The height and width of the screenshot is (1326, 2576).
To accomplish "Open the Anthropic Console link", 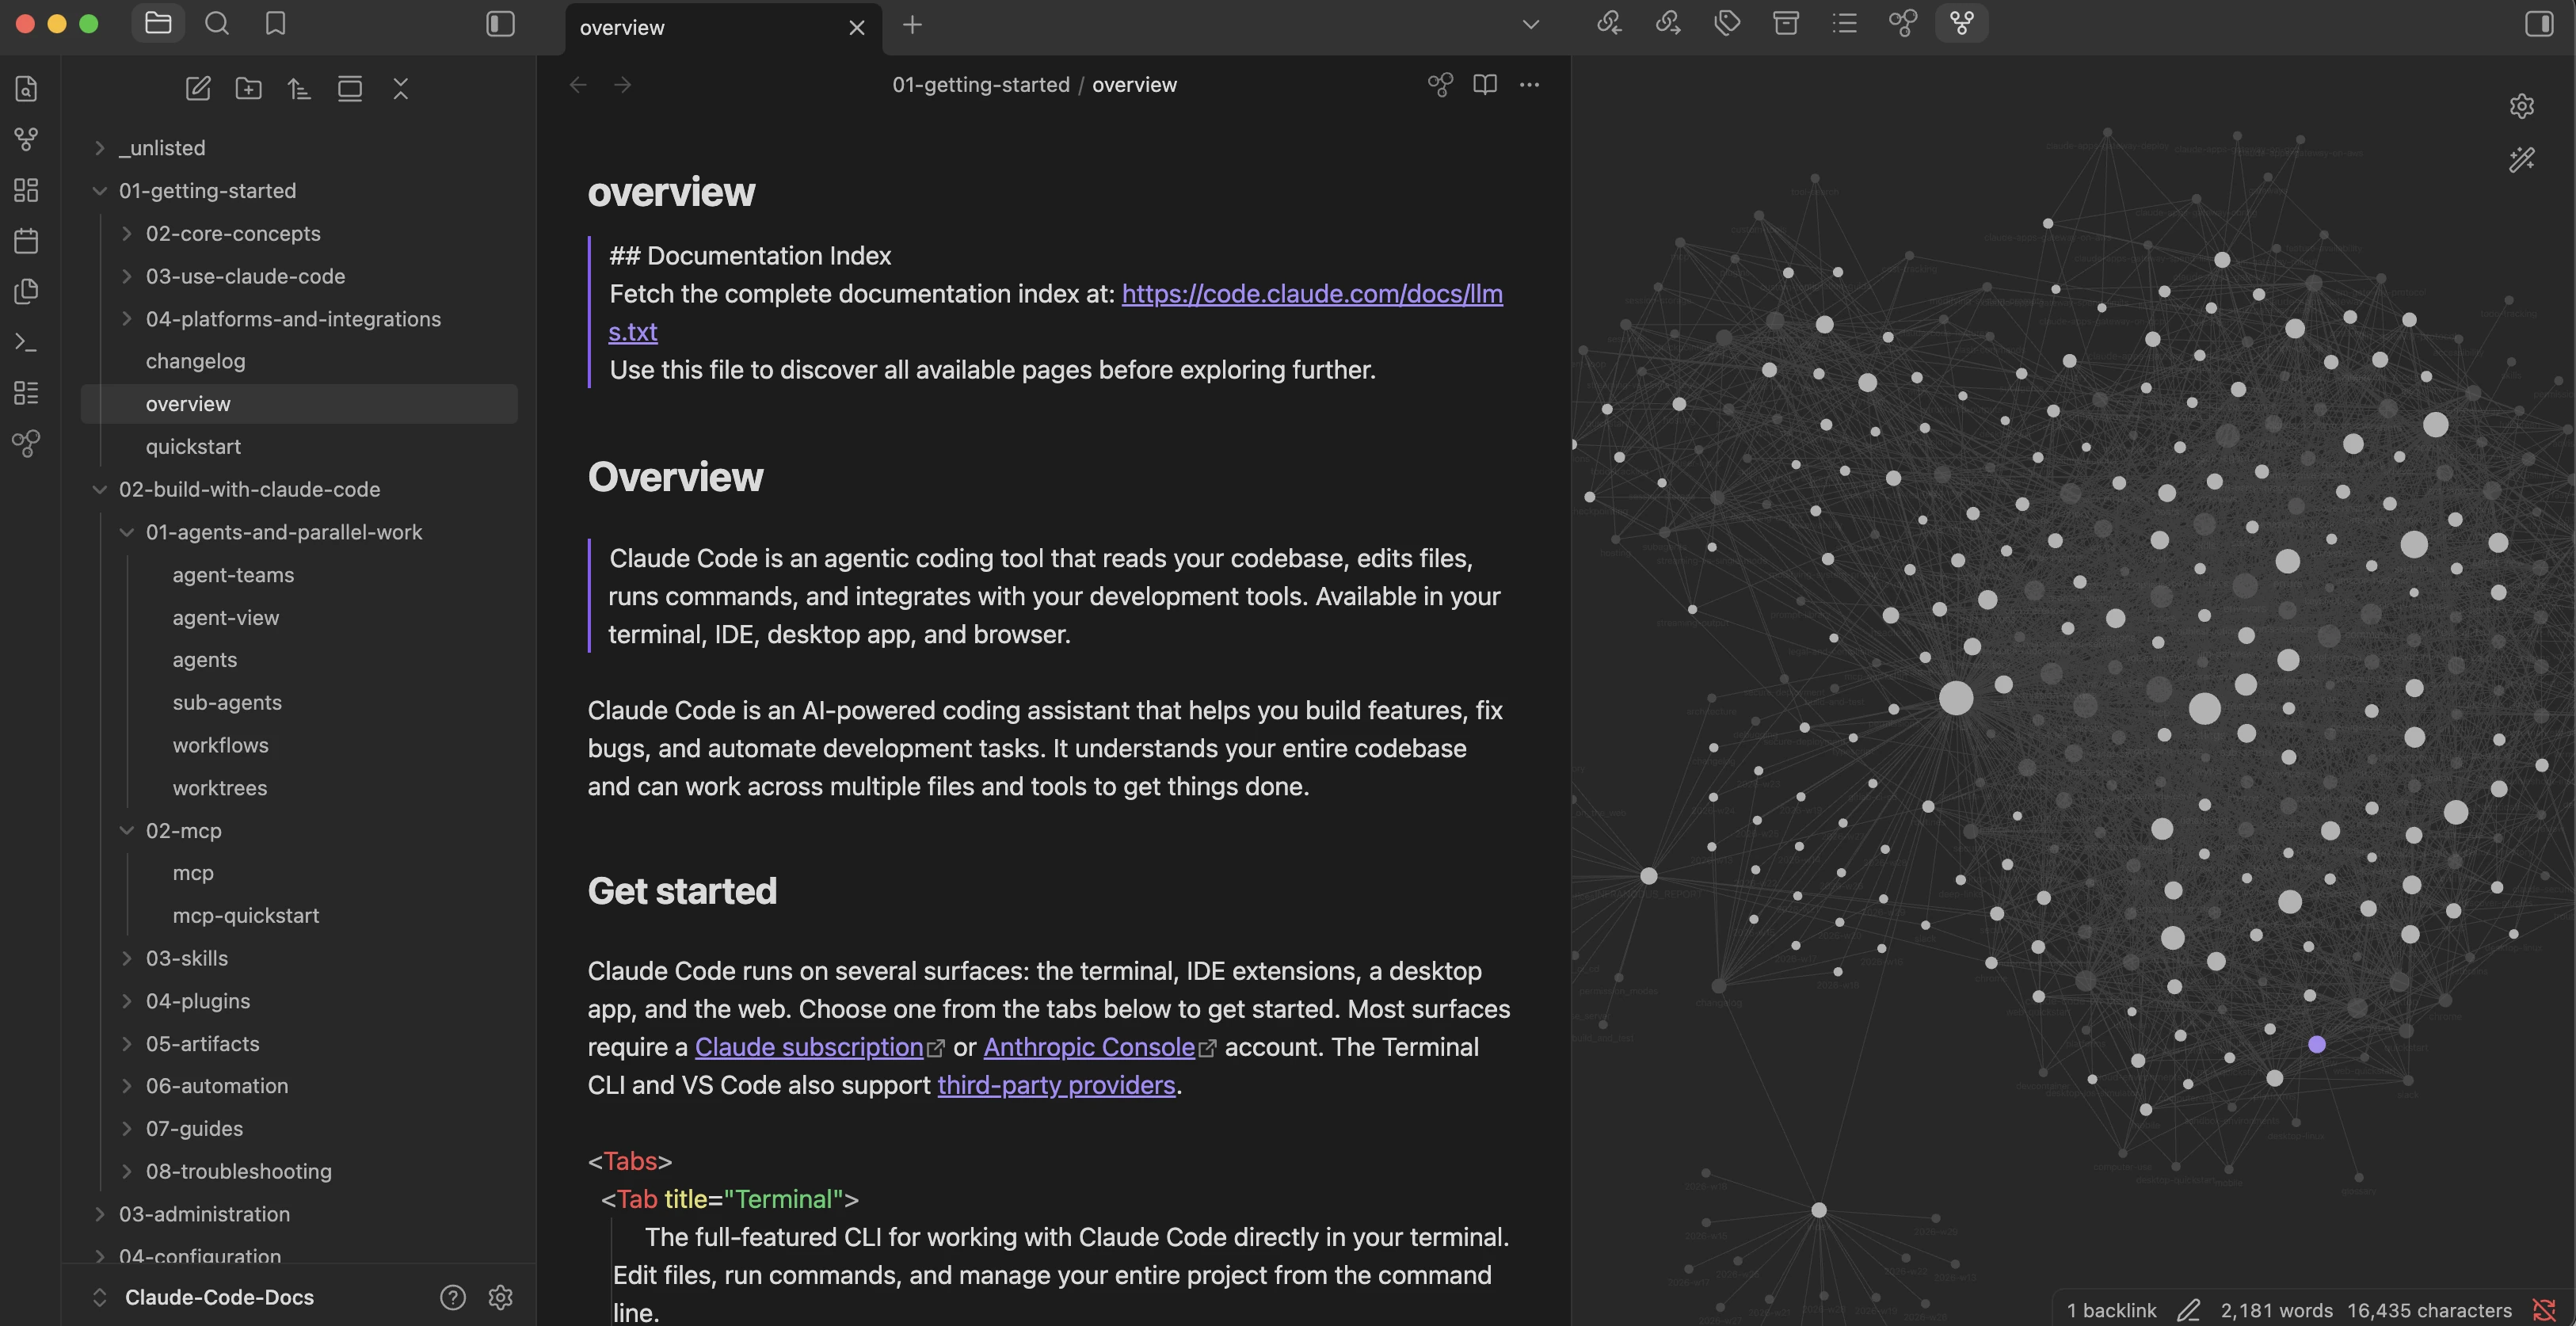I will click(x=1089, y=1047).
